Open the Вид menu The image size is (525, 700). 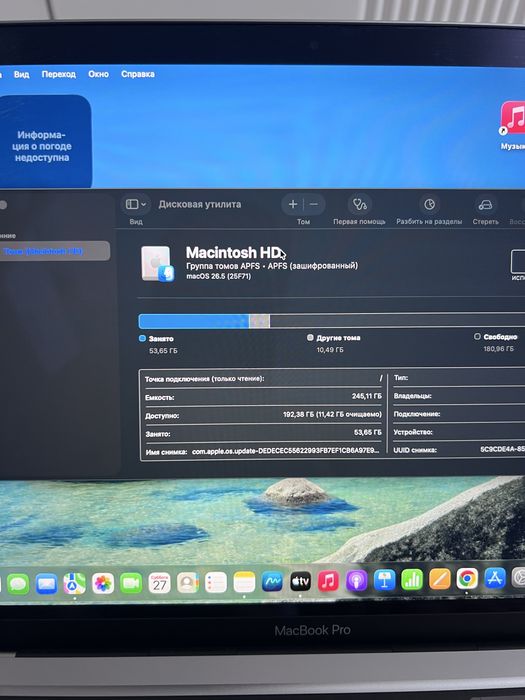pos(21,75)
